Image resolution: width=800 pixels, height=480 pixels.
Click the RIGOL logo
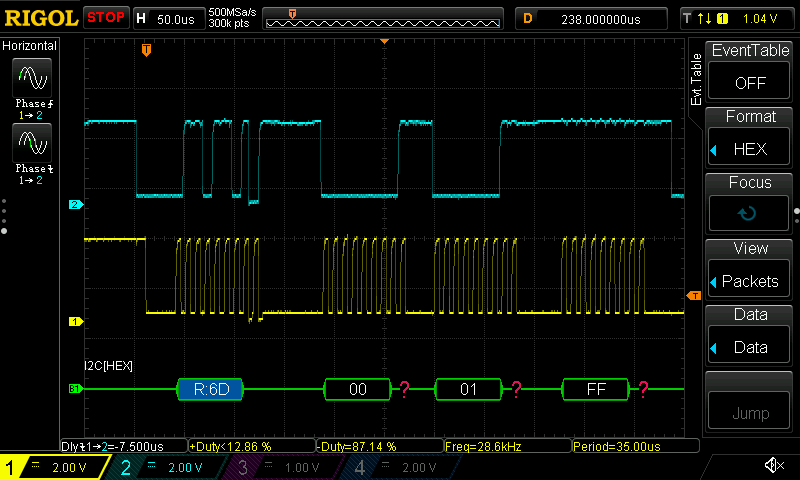pyautogui.click(x=41, y=18)
